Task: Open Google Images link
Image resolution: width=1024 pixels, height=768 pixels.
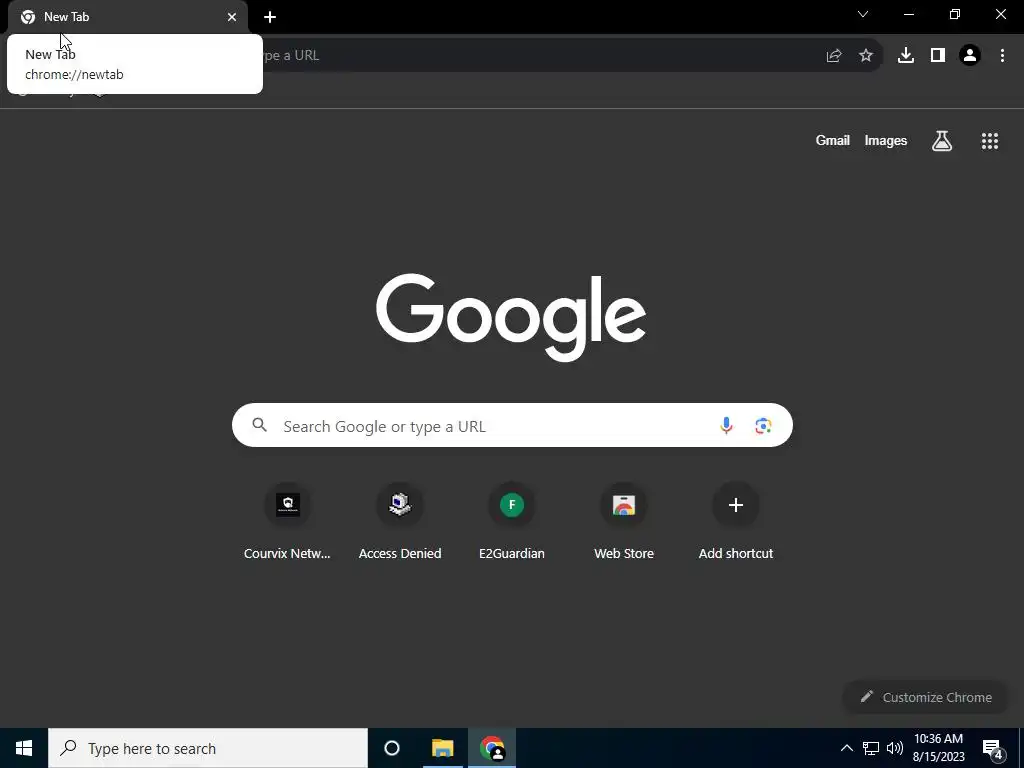Action: pos(886,140)
